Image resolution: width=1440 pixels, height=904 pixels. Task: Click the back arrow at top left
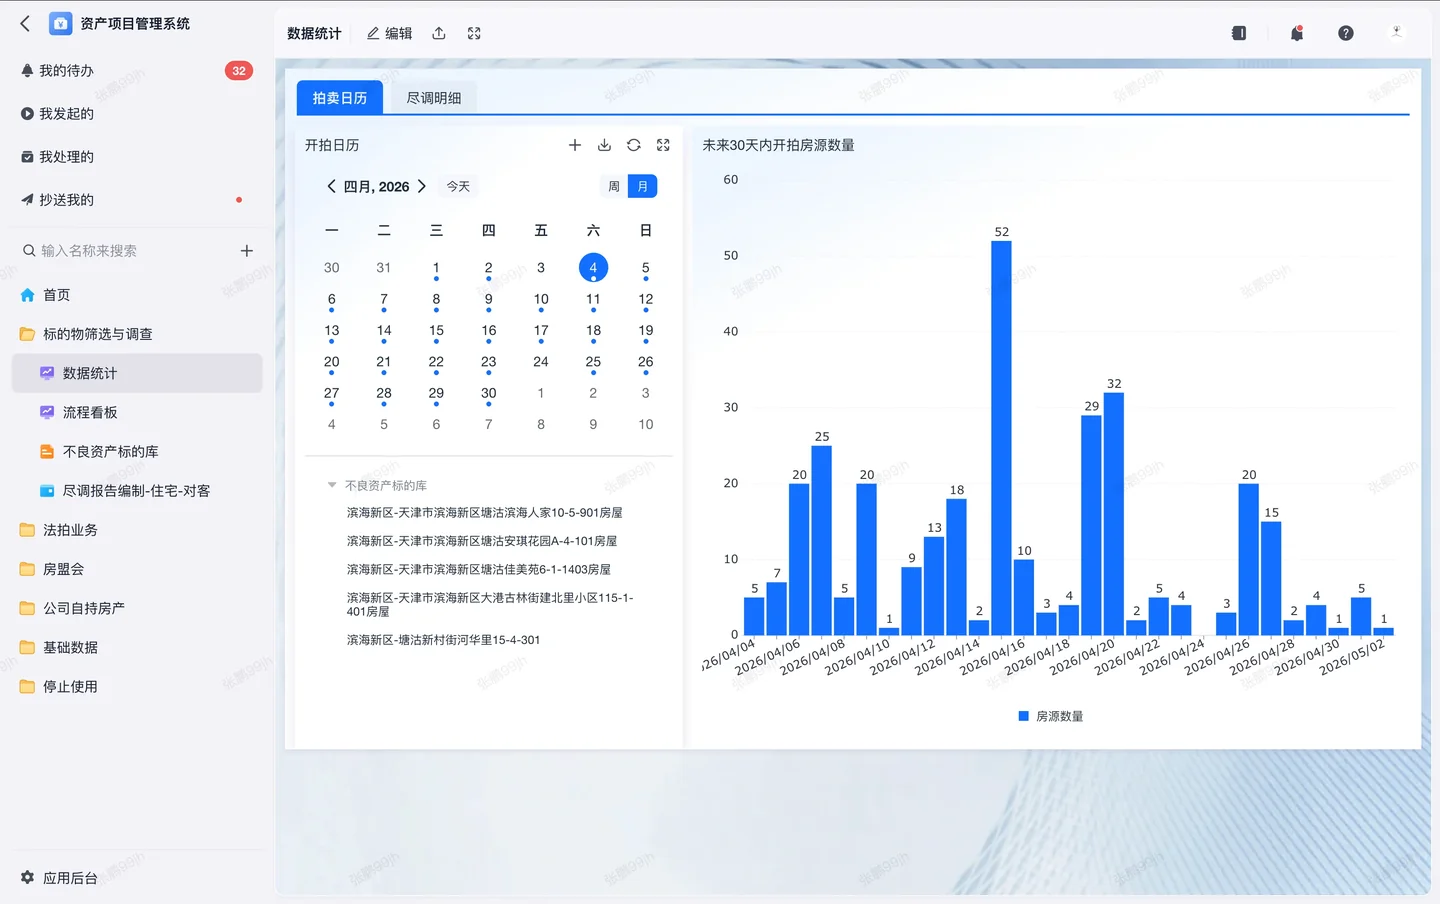[x=25, y=23]
